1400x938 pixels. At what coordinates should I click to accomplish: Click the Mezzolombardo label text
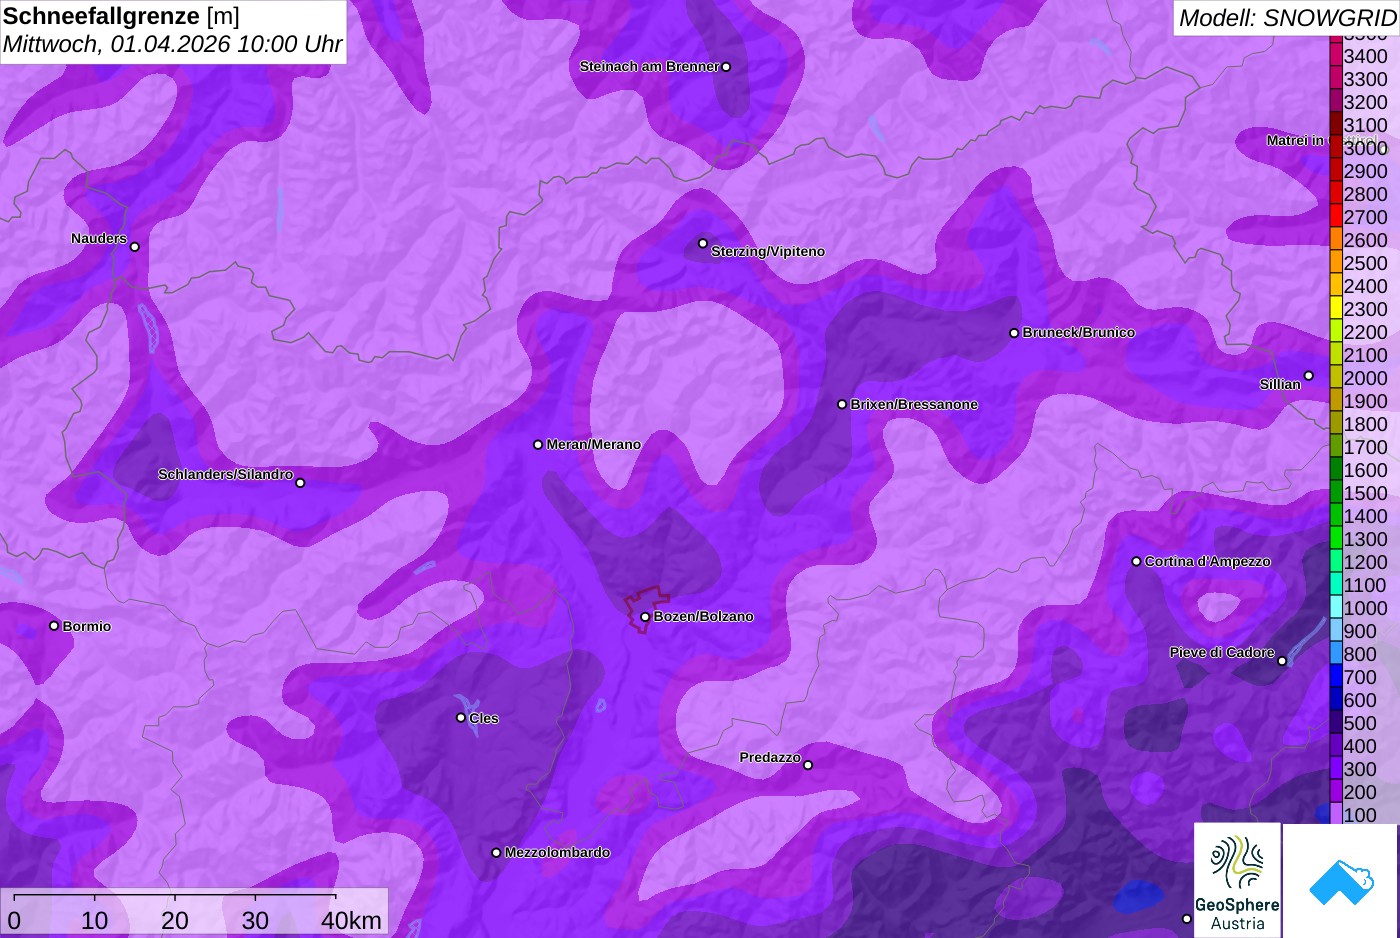pos(557,853)
